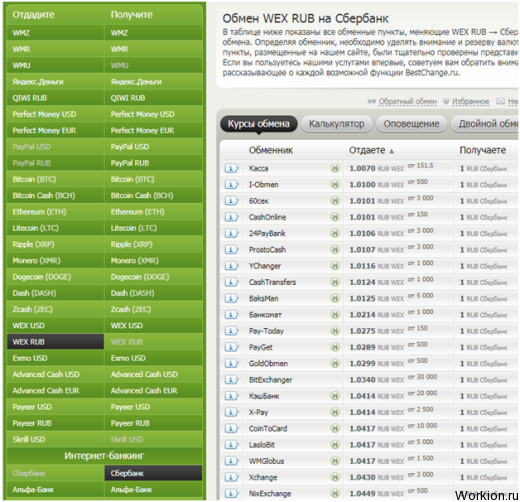The height and width of the screenshot is (502, 520).
Task: Select Яндекс.Деньги in Получите column
Action: click(153, 82)
